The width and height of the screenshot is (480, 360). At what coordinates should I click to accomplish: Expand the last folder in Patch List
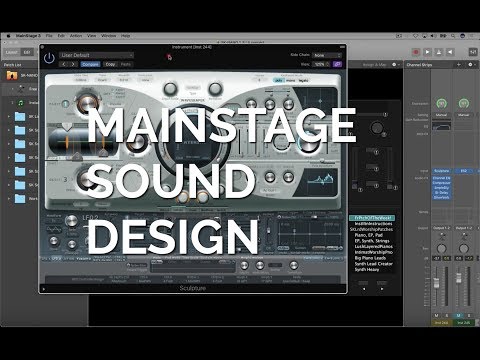(x=9, y=199)
